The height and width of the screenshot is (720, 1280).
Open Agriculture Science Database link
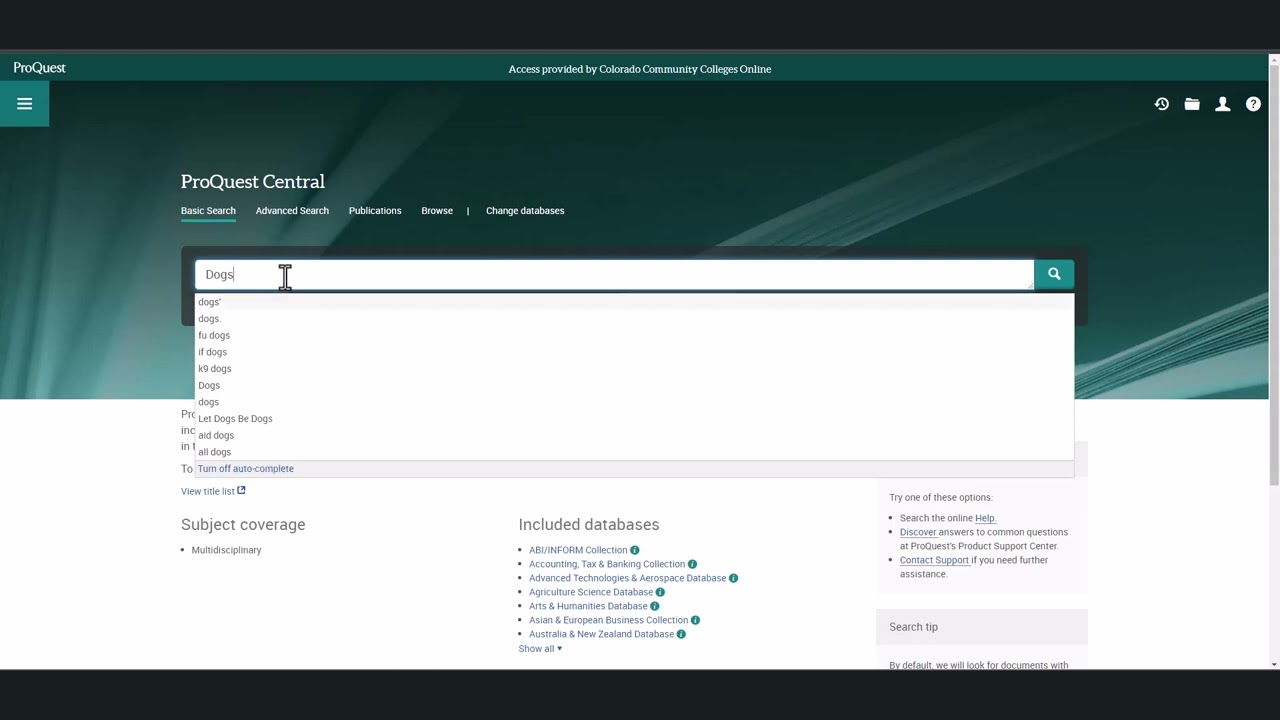(591, 592)
